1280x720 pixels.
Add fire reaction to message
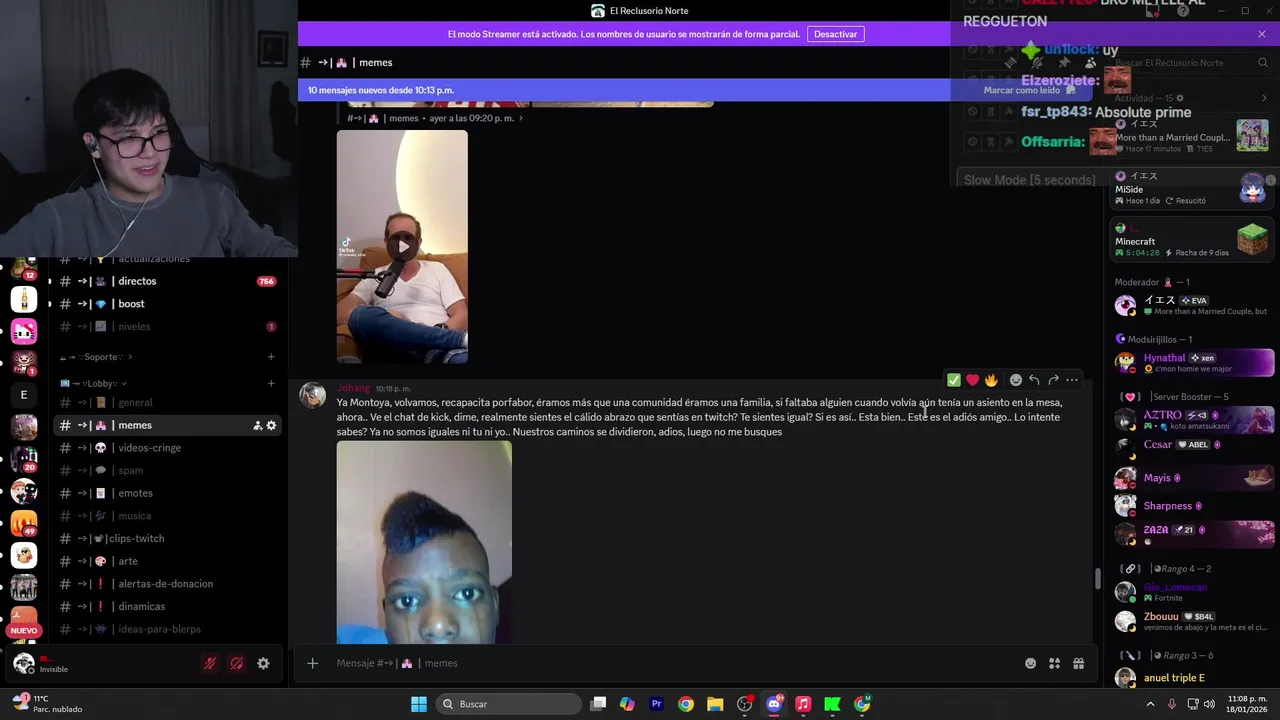click(x=991, y=380)
